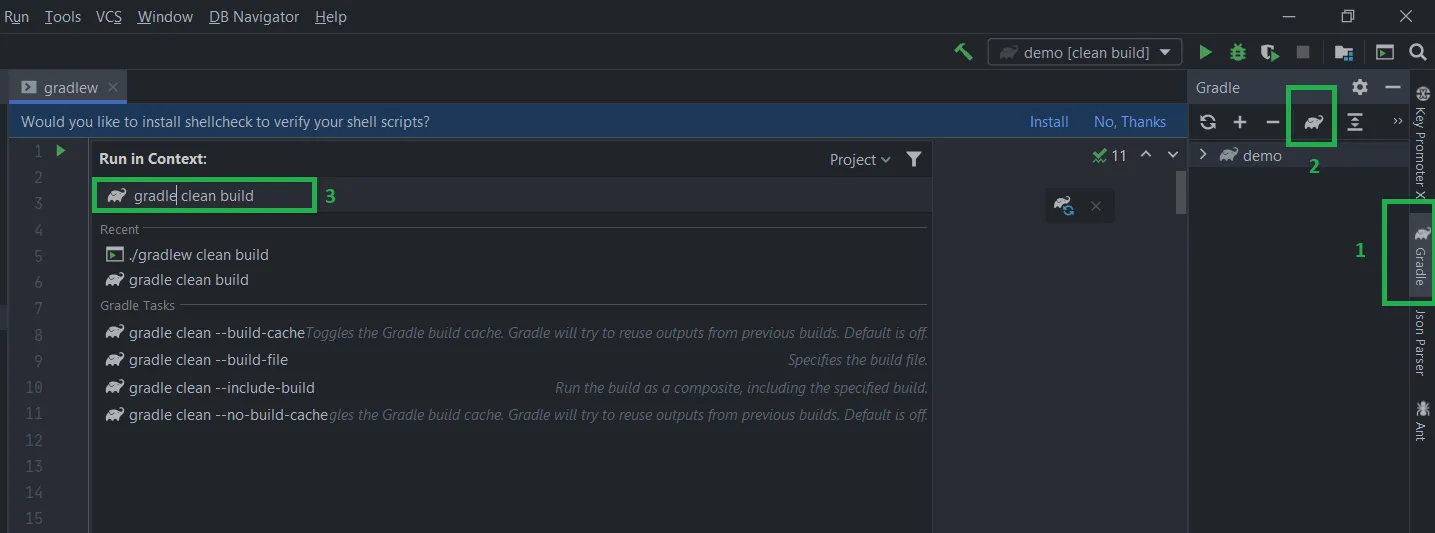1435x533 pixels.
Task: Select the demo project in Gradle tree
Action: (x=1251, y=155)
